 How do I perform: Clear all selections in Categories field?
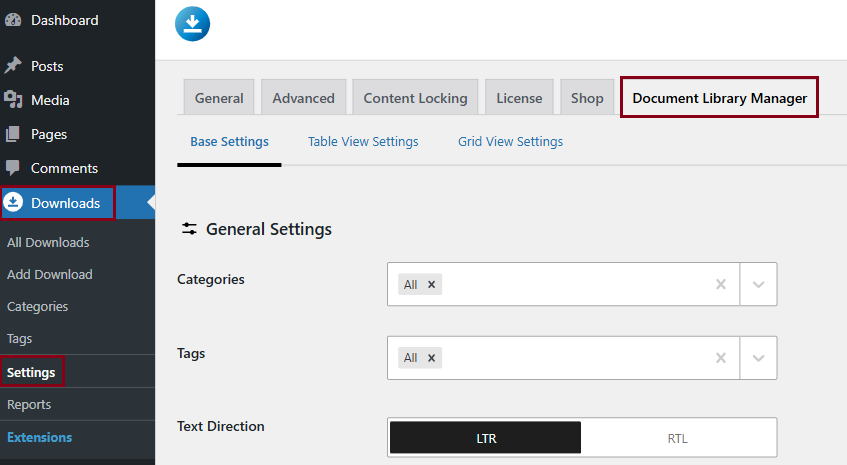(721, 284)
